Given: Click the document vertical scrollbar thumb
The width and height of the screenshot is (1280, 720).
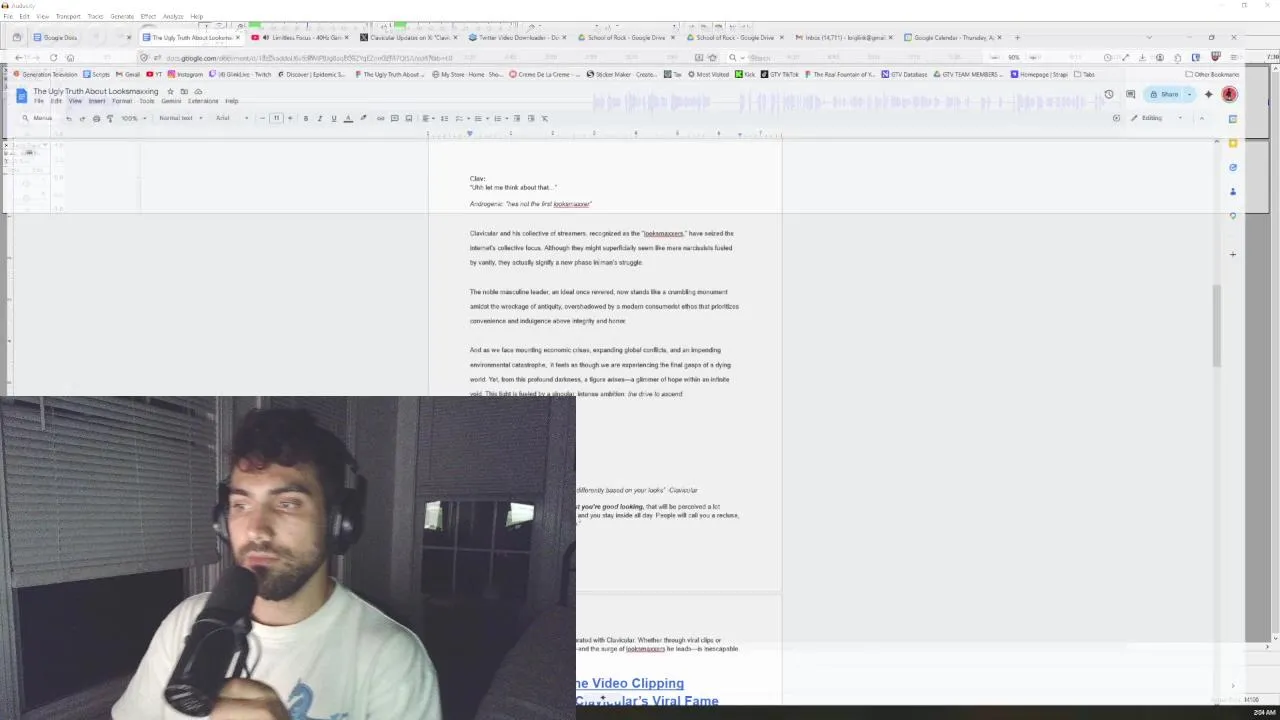Looking at the screenshot, I should pyautogui.click(x=1217, y=325).
